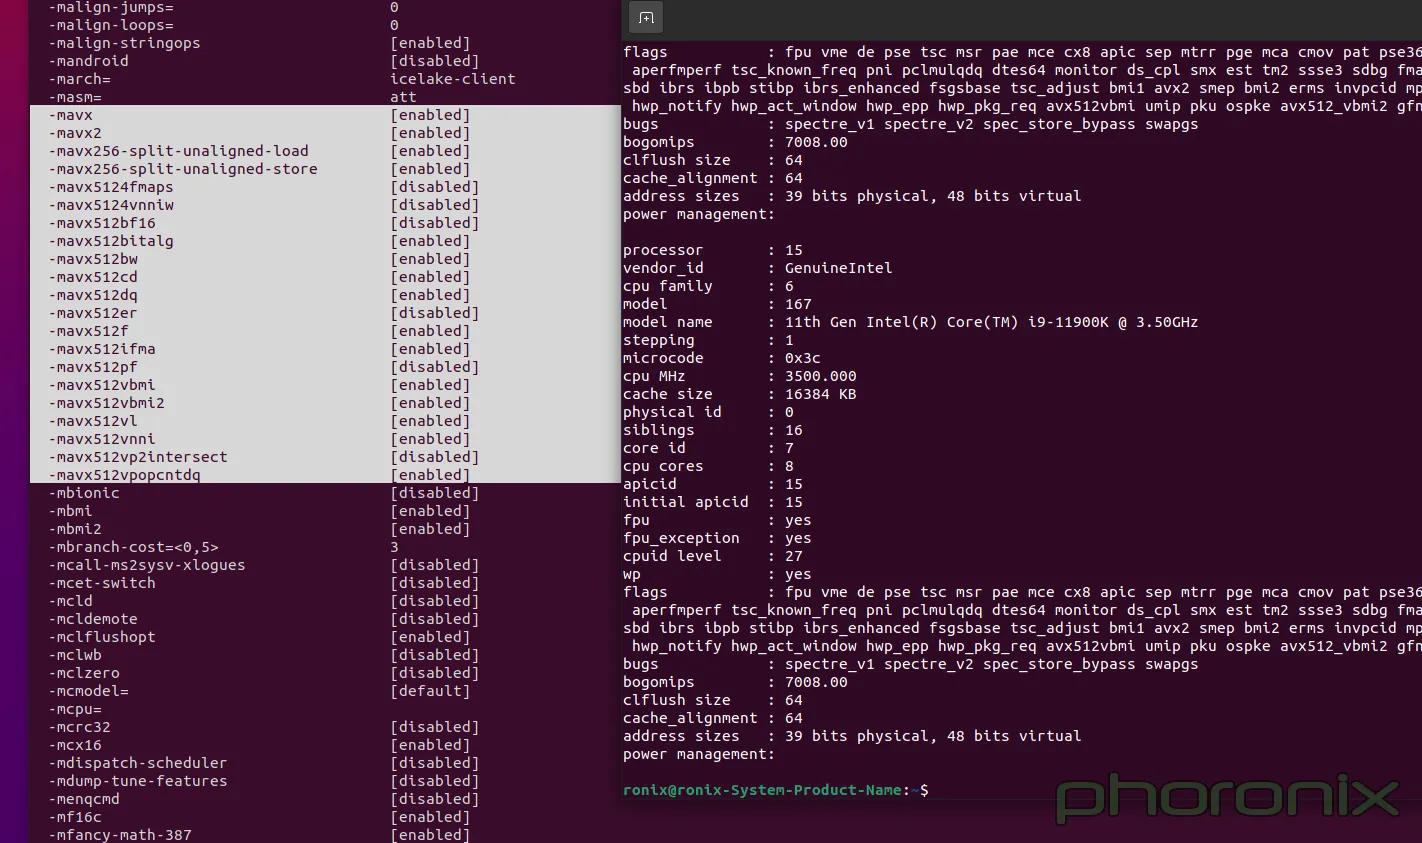Viewport: 1422px width, 843px height.
Task: Click the '-mfancy-math-387' option
Action: coord(120,835)
